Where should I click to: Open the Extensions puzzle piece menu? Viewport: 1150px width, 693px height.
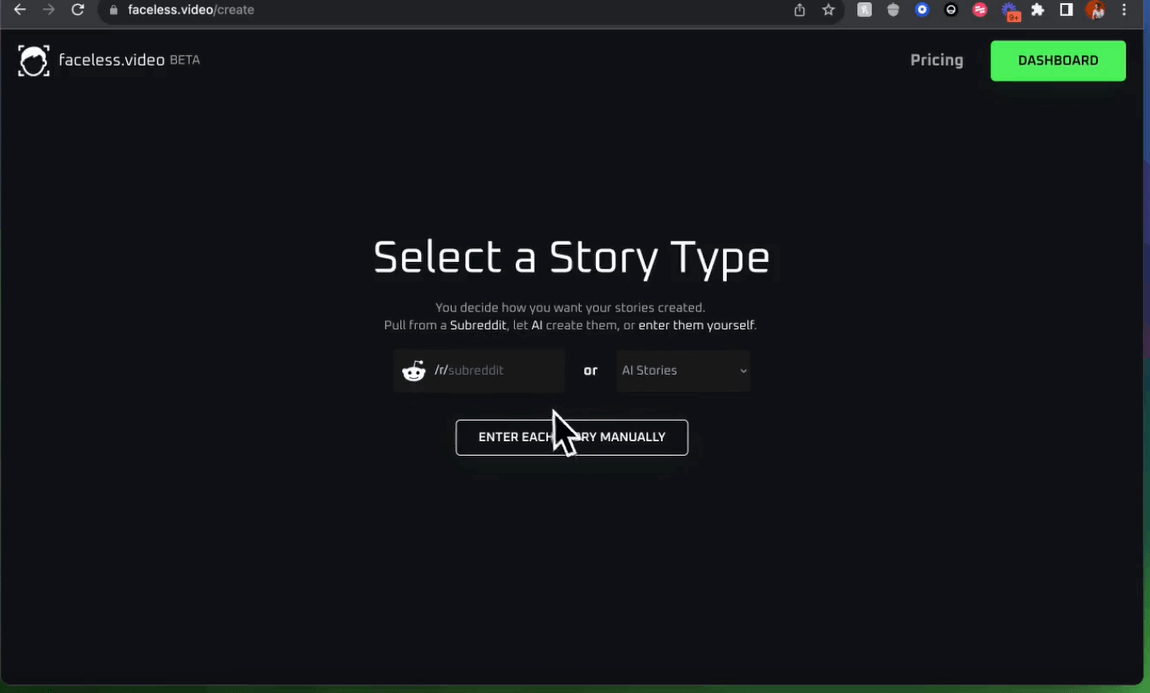tap(1038, 10)
